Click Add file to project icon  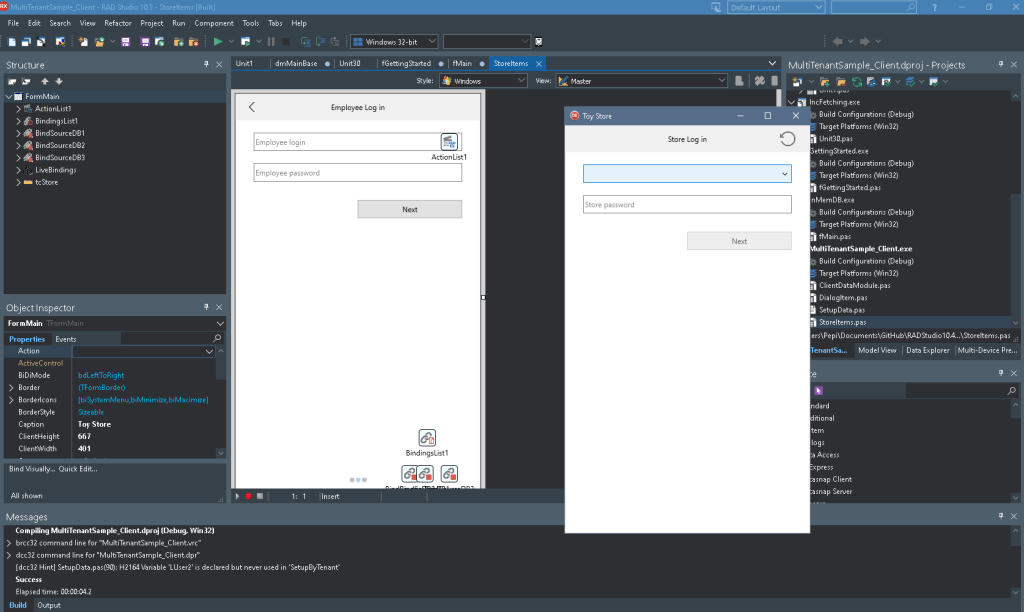[178, 42]
